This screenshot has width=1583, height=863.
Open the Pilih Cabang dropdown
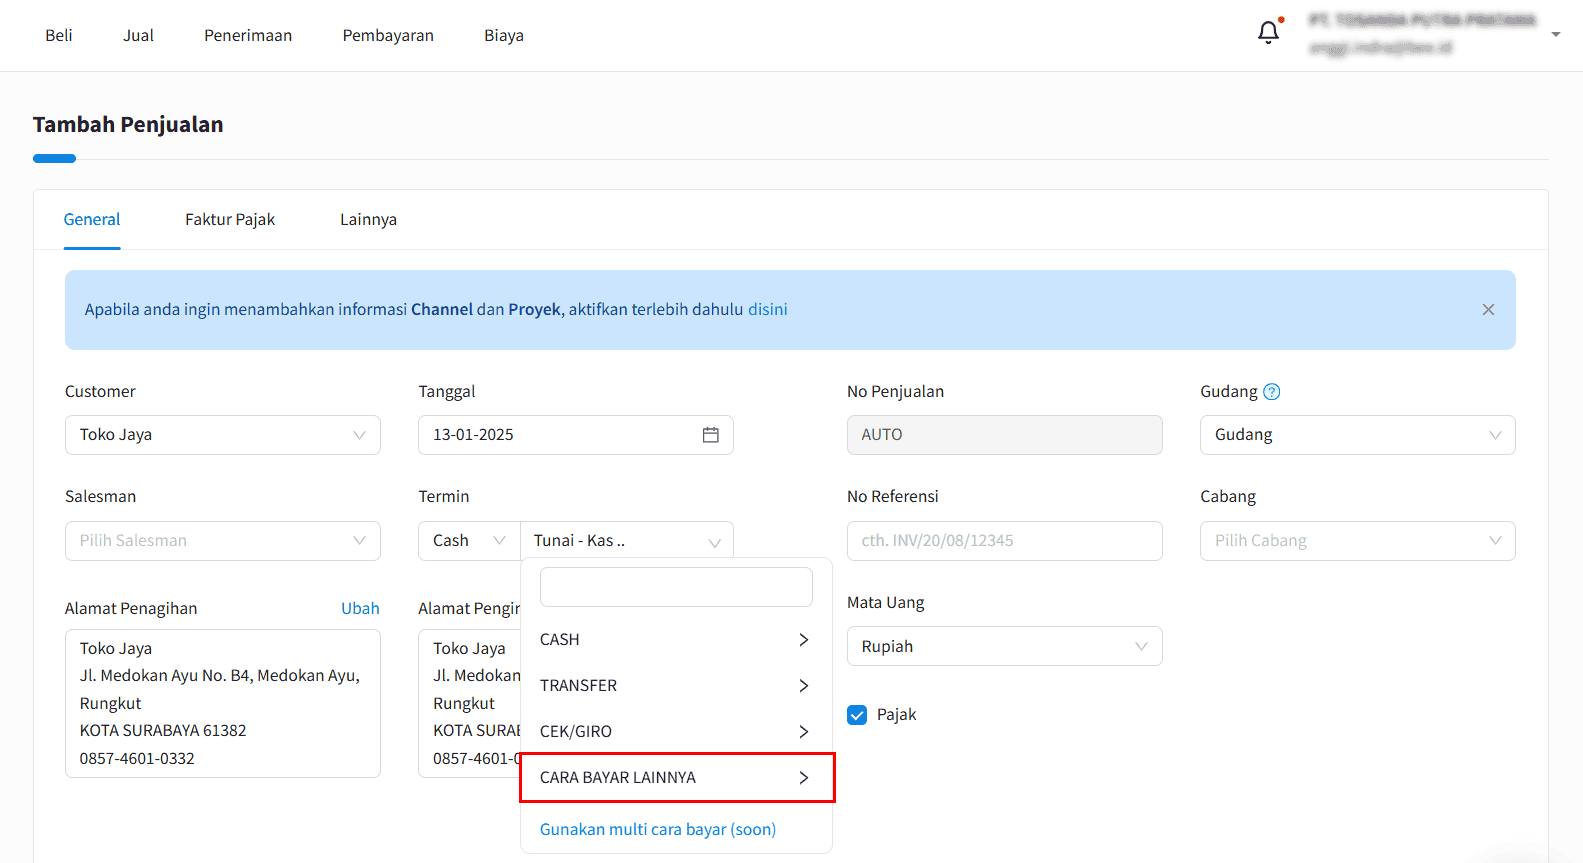(1357, 541)
